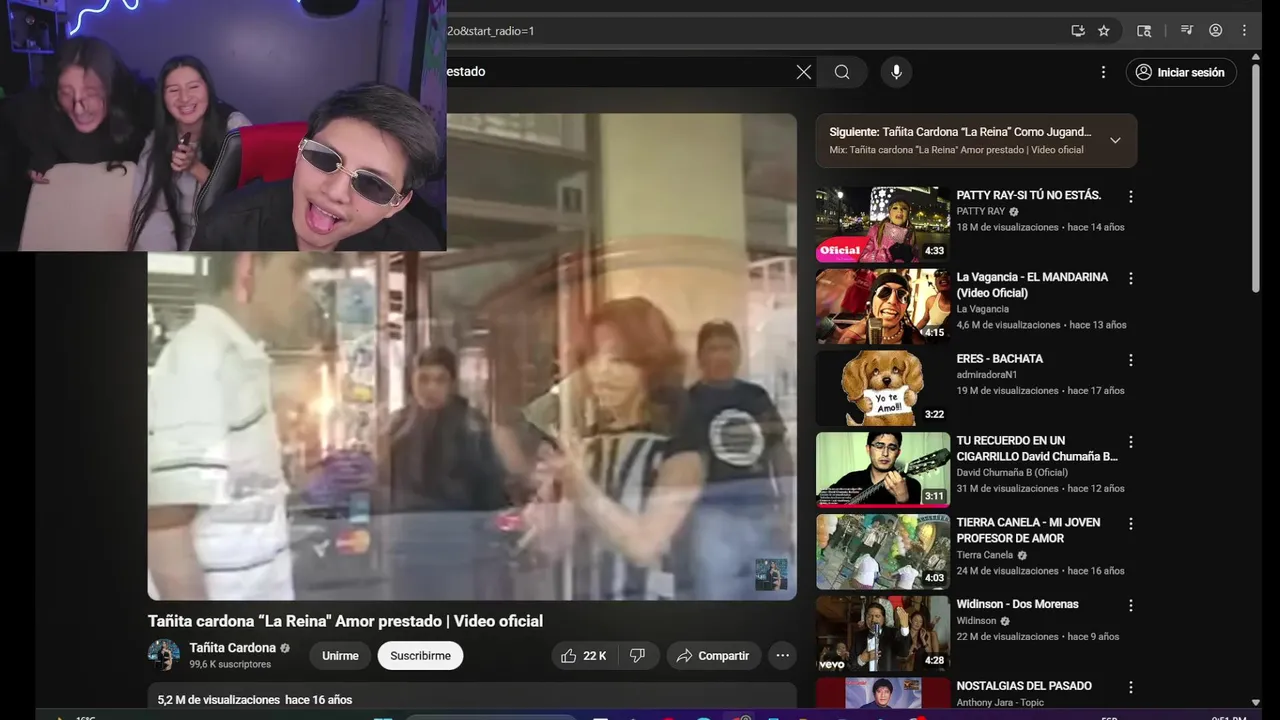Open options menu for PATTY RAY video
This screenshot has height=720, width=1280.
point(1131,196)
